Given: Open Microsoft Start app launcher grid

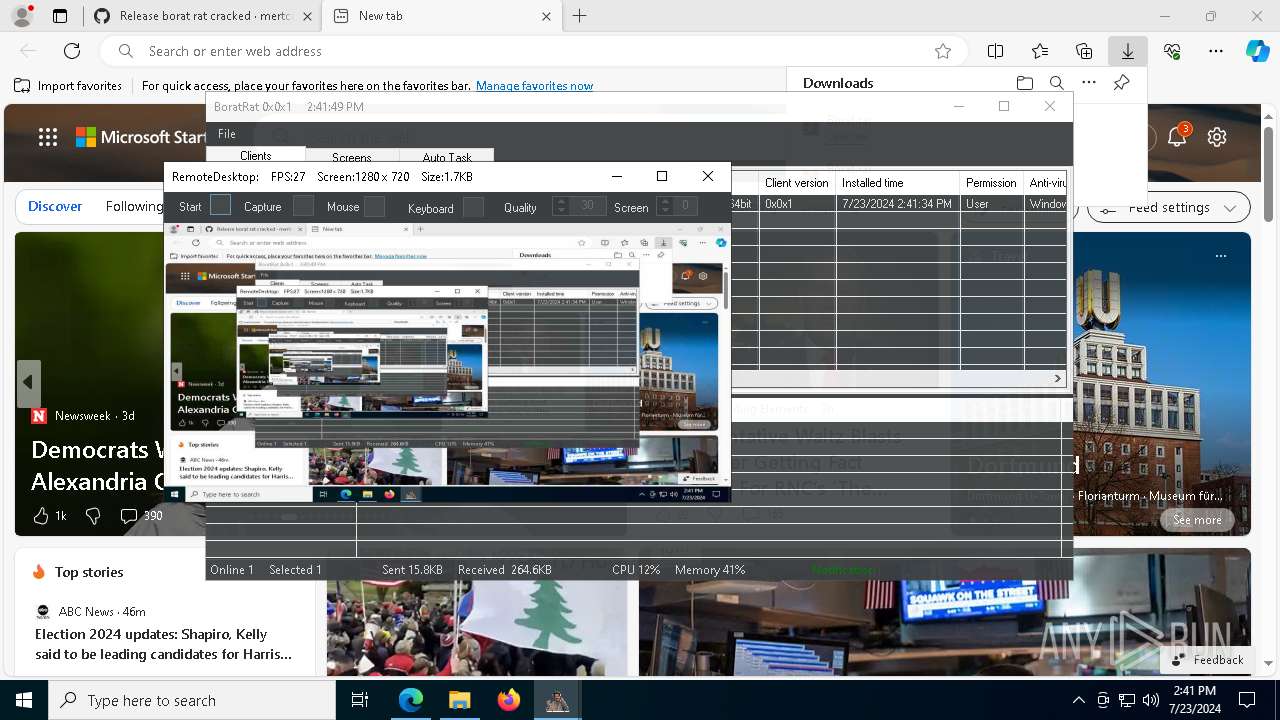Looking at the screenshot, I should tap(48, 137).
